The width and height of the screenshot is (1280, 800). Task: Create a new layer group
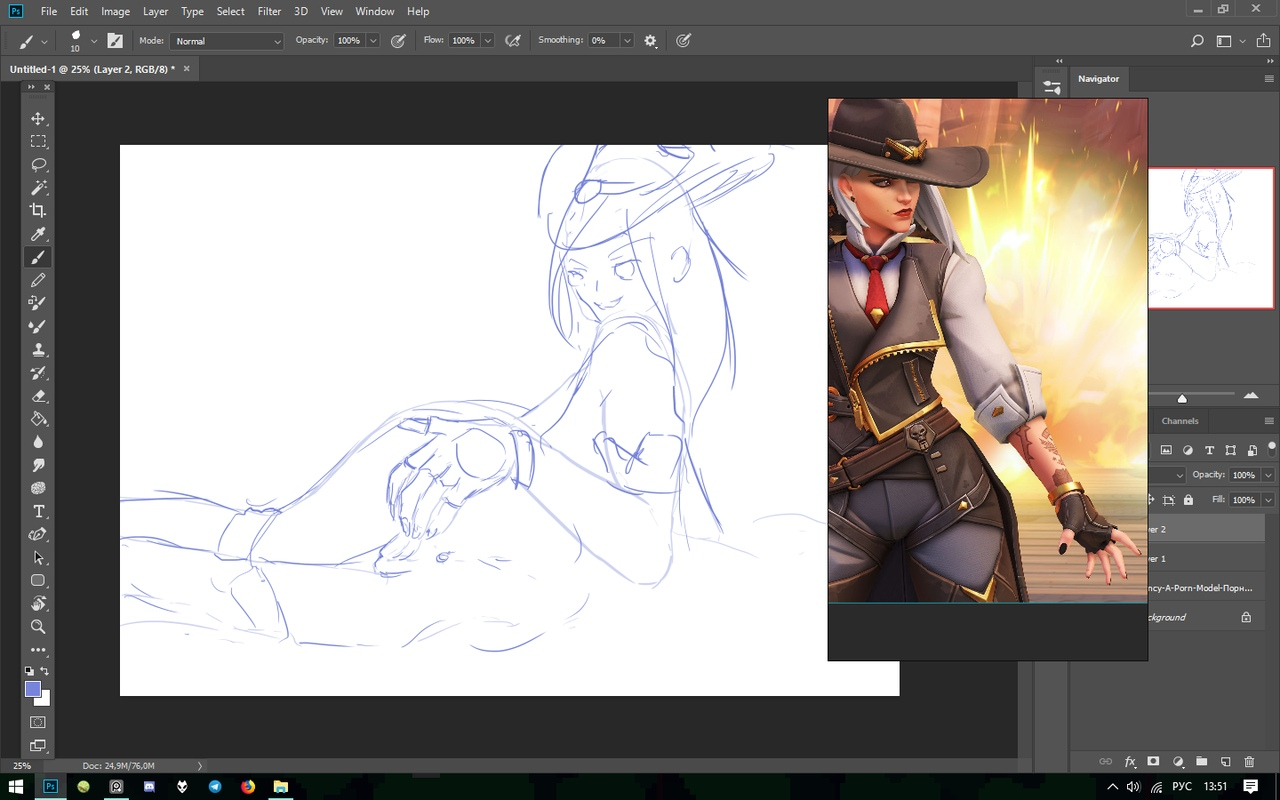[1201, 762]
